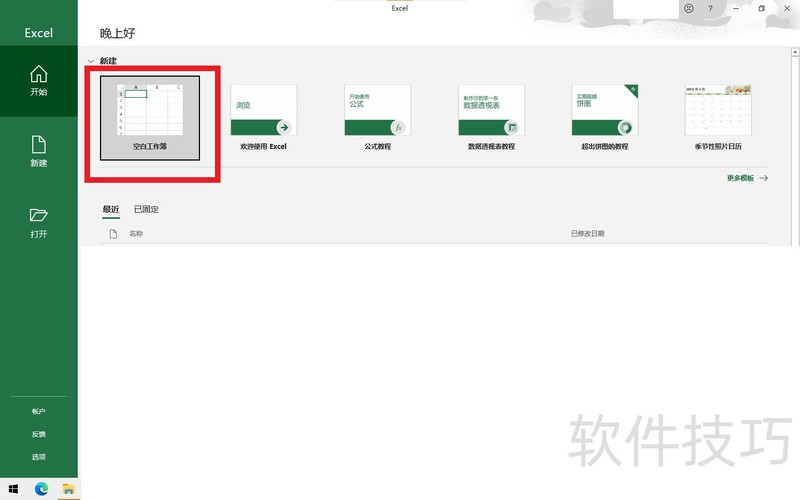Open the 开始 home page in sidebar
This screenshot has height=500, width=800.
click(x=39, y=81)
